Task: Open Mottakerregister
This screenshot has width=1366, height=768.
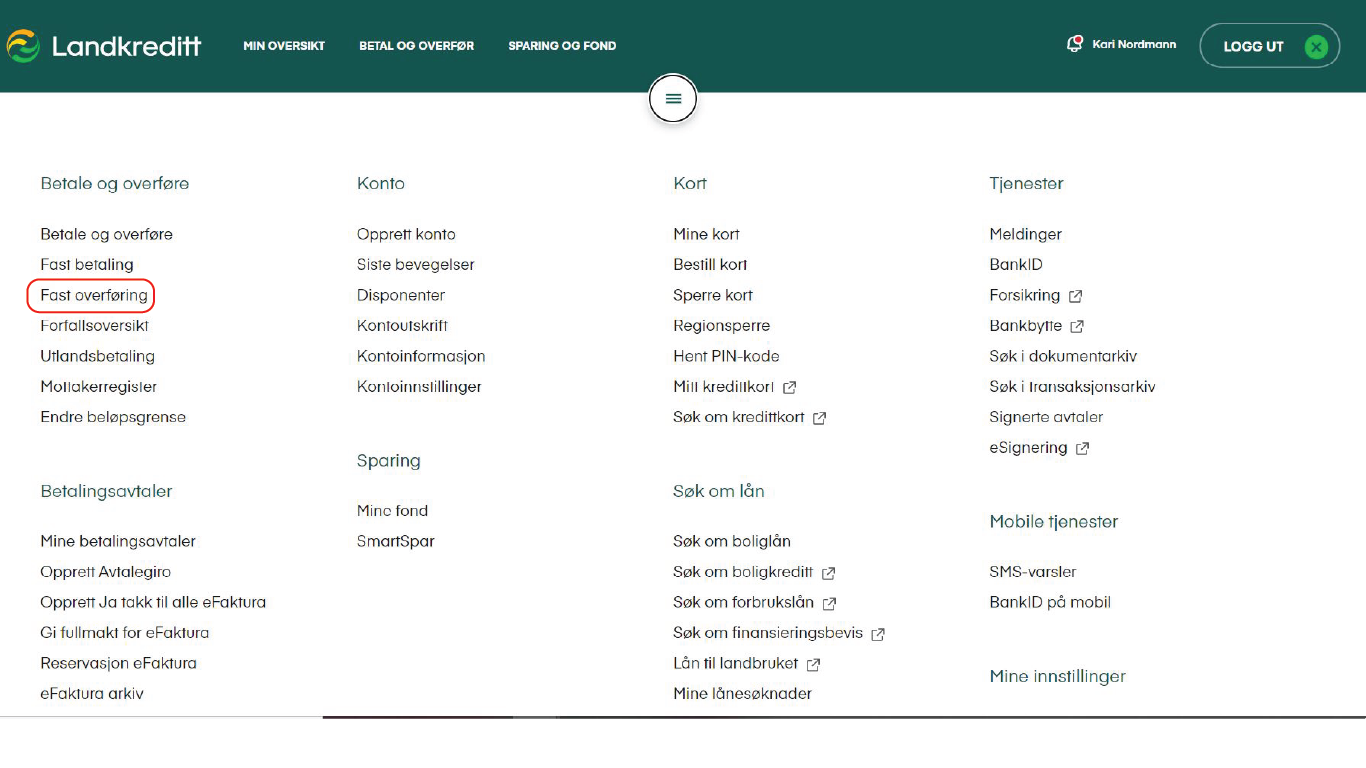Action: [x=98, y=387]
